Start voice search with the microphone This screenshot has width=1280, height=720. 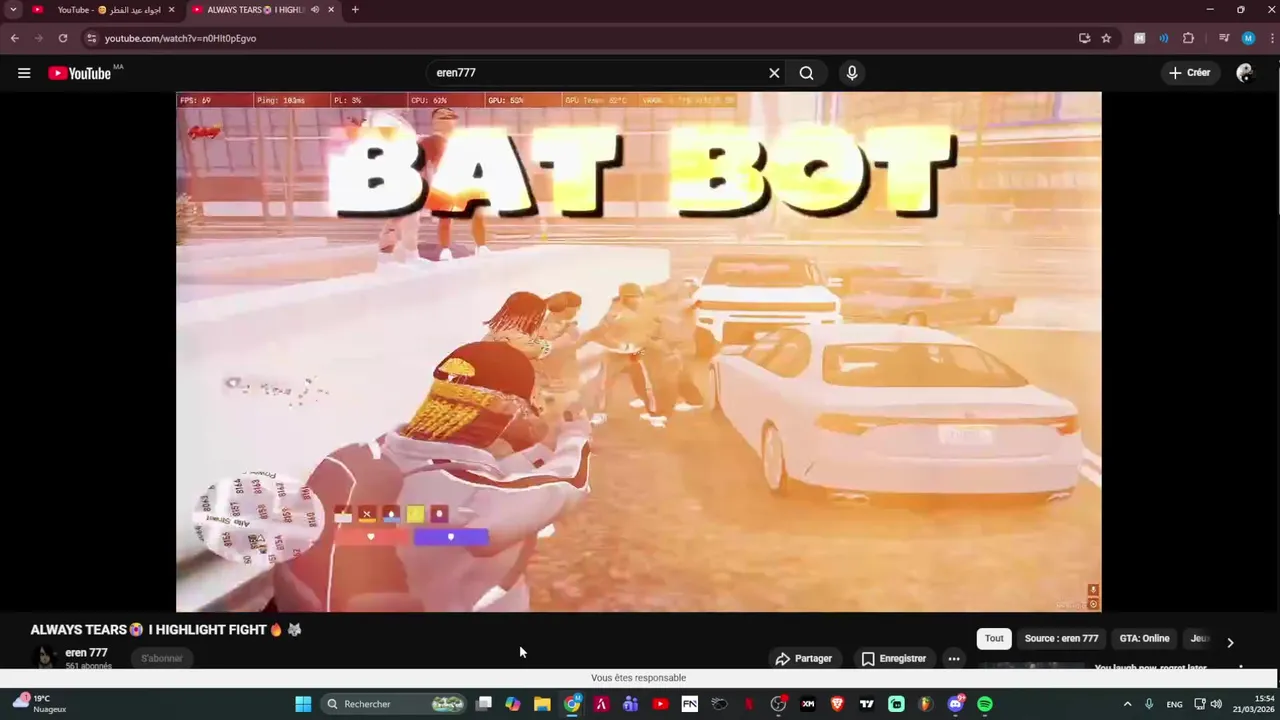pos(852,73)
